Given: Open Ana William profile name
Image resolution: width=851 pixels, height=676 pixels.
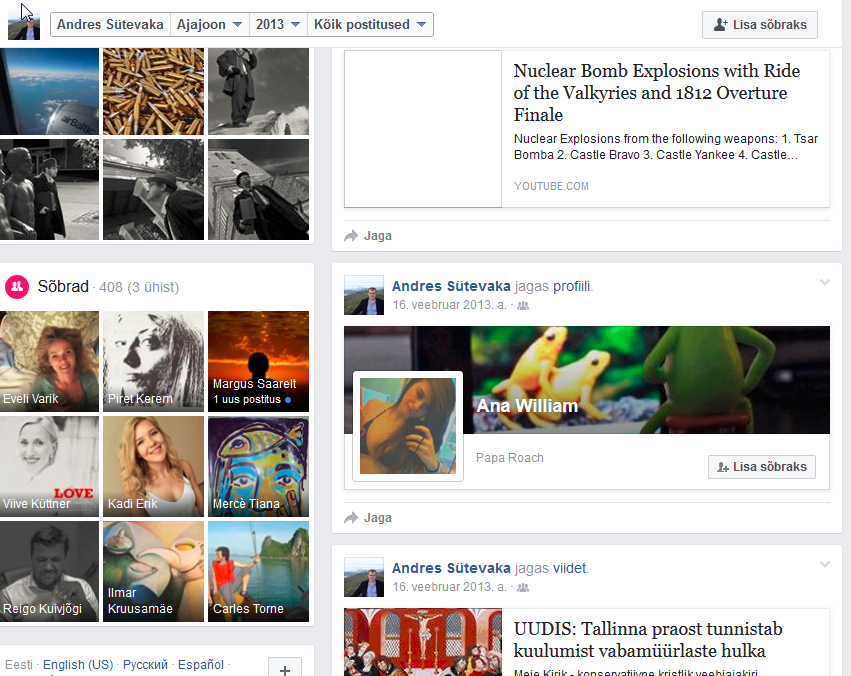Looking at the screenshot, I should coord(527,406).
